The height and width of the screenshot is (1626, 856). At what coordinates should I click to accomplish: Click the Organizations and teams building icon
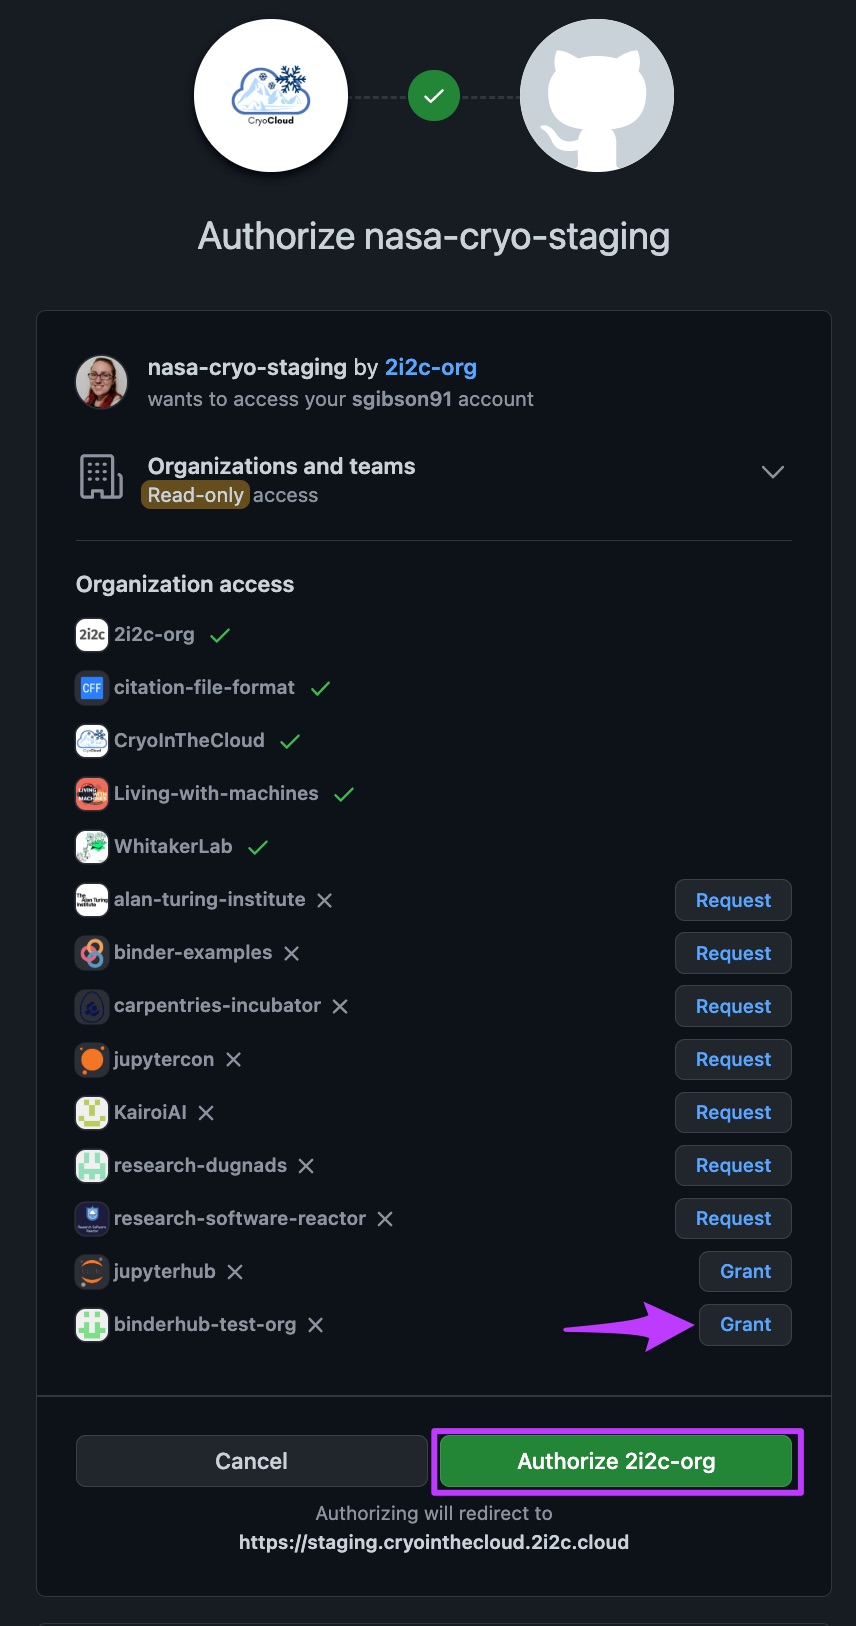101,477
